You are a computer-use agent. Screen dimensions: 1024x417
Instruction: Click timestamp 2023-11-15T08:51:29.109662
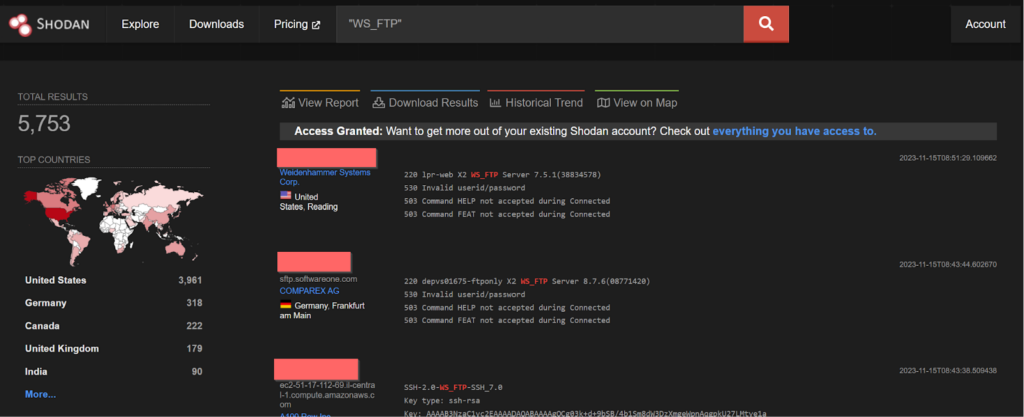point(948,158)
